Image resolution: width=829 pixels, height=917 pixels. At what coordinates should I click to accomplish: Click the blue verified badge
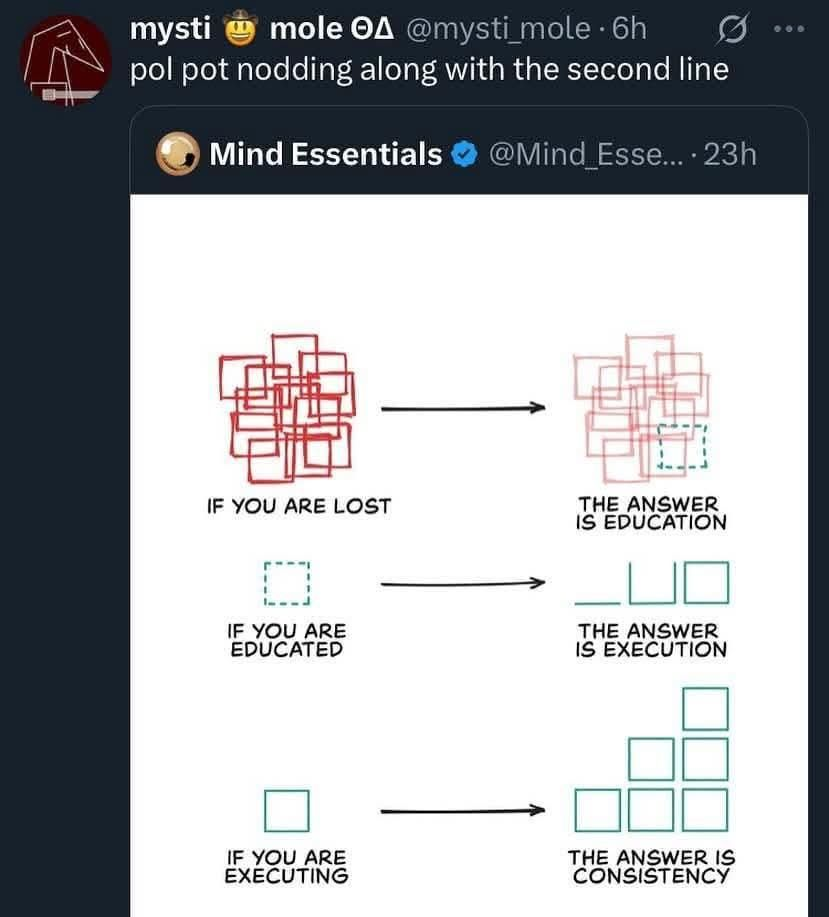[465, 154]
